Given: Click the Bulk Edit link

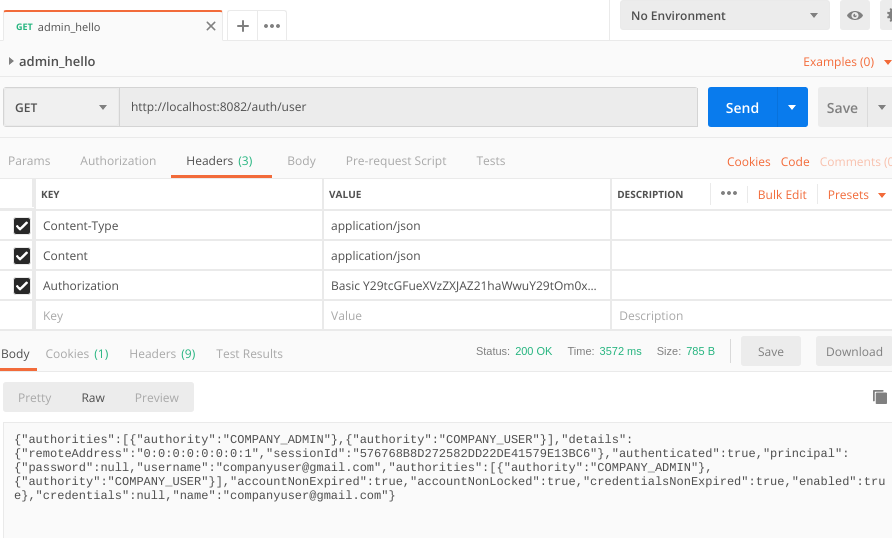Looking at the screenshot, I should pyautogui.click(x=782, y=194).
